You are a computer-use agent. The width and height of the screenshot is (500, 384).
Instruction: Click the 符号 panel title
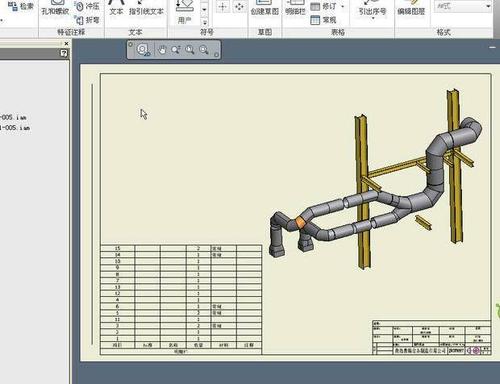[x=206, y=32]
